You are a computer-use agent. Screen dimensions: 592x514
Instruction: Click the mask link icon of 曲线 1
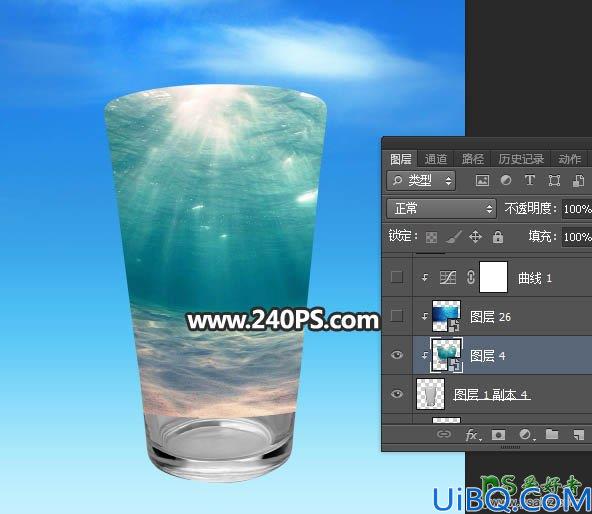(470, 278)
